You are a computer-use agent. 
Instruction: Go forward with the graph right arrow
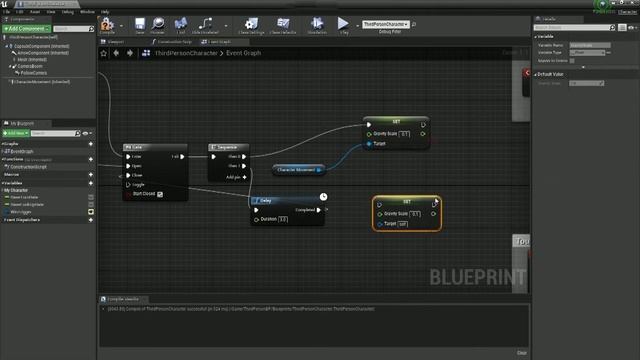coord(130,53)
